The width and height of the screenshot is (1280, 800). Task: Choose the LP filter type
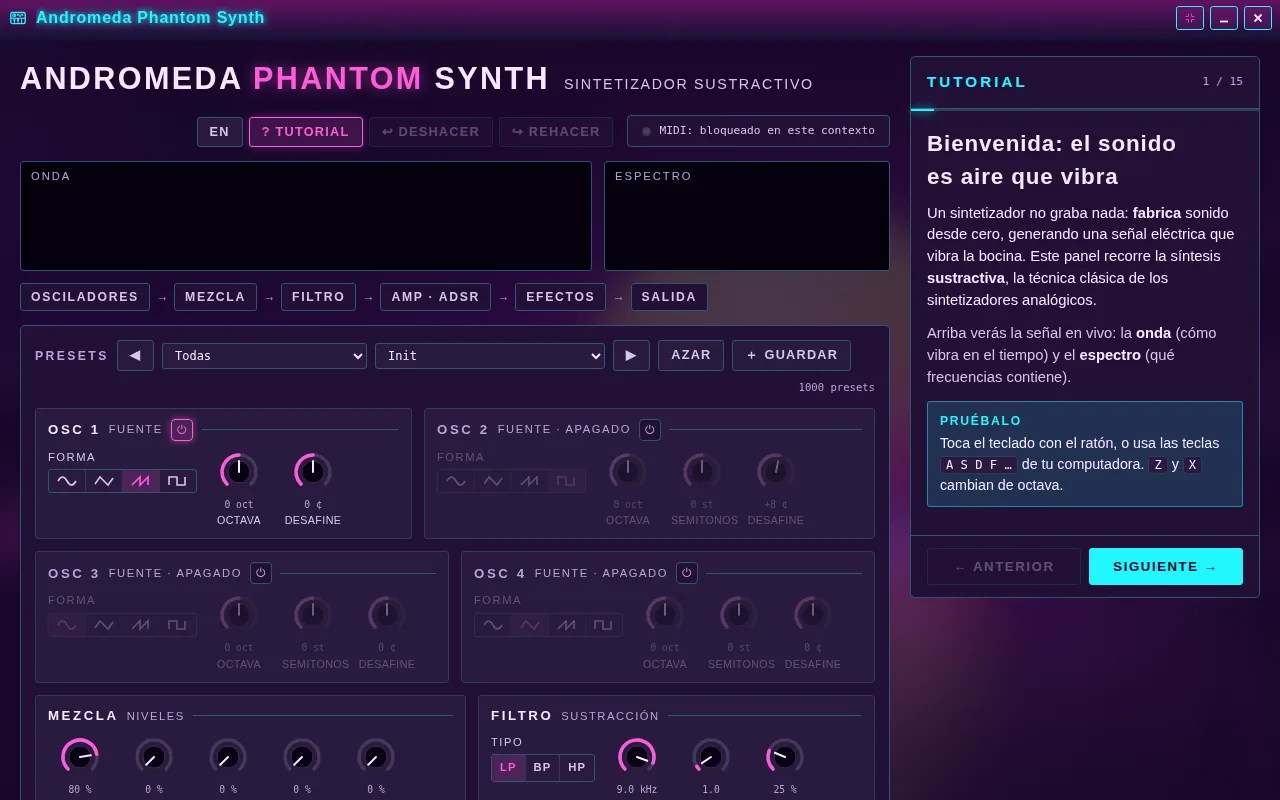[x=508, y=768]
